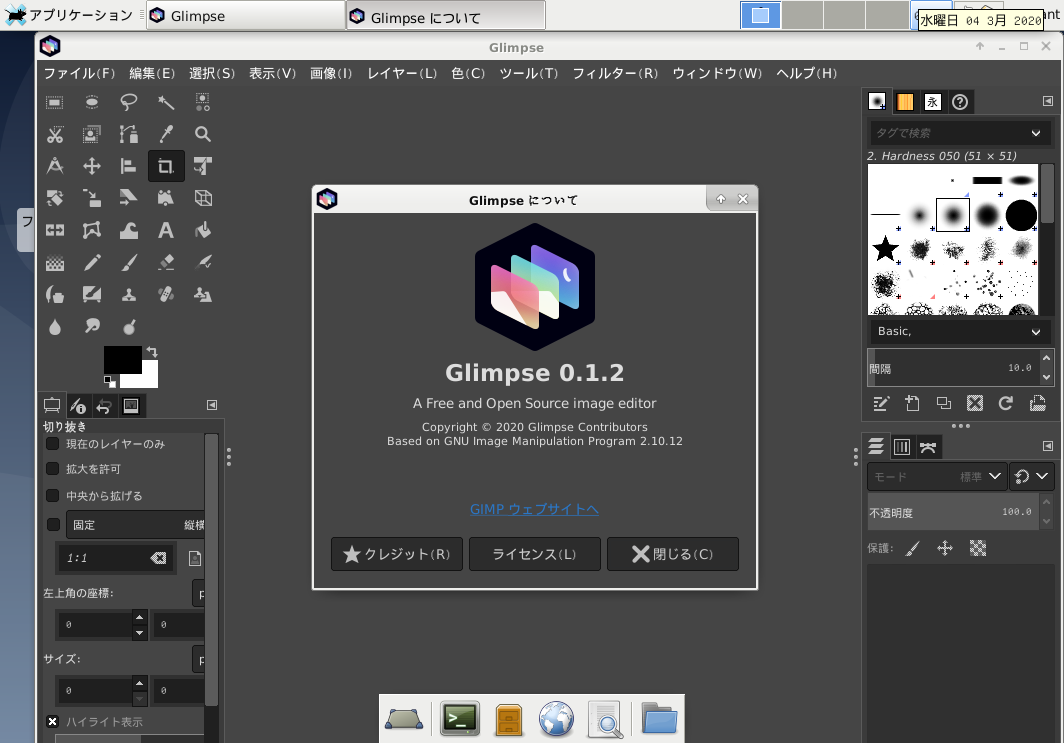The width and height of the screenshot is (1064, 743).
Task: Select the Move tool
Action: [91, 166]
